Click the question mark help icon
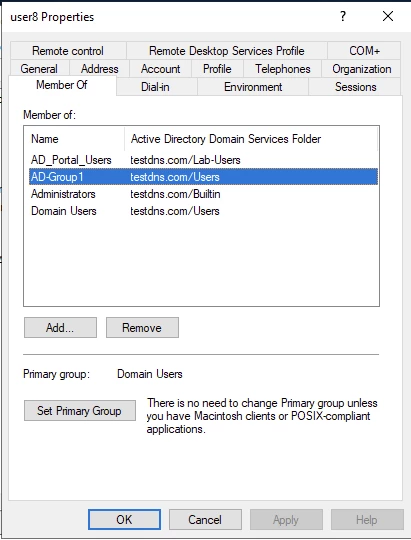This screenshot has height=540, width=411. (342, 16)
